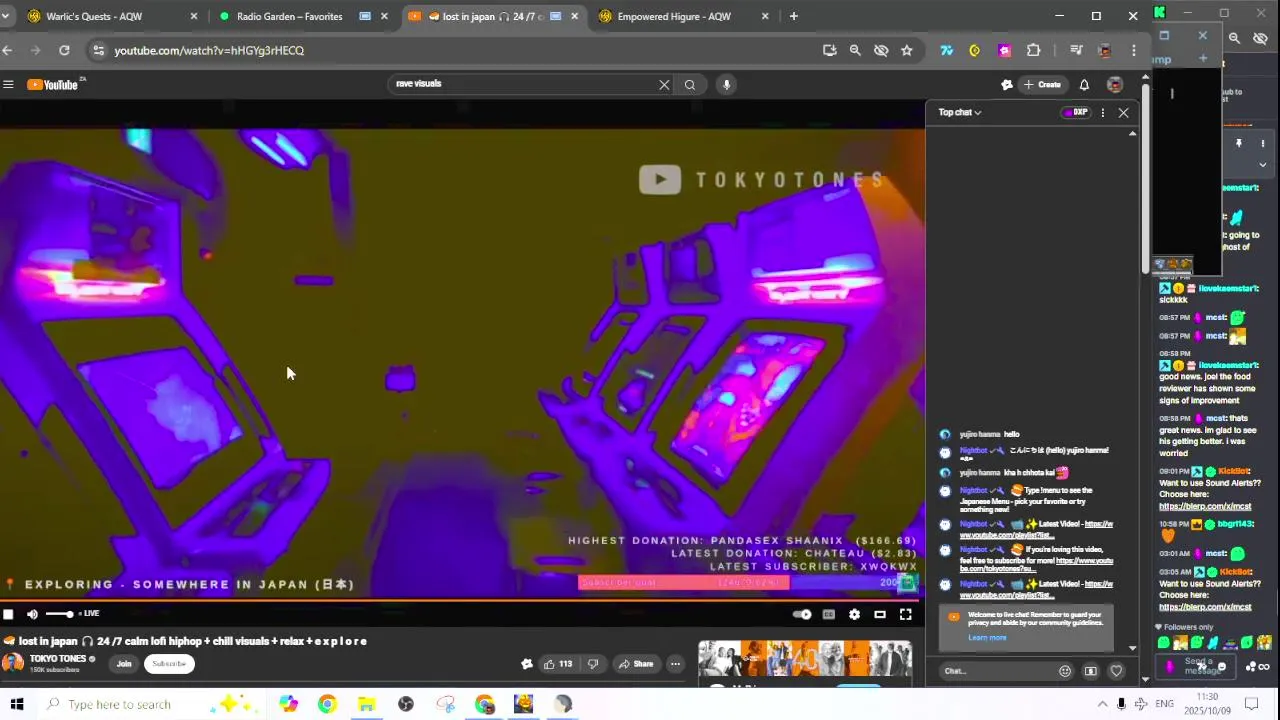
Task: Switch to theater mode
Action: [x=880, y=614]
